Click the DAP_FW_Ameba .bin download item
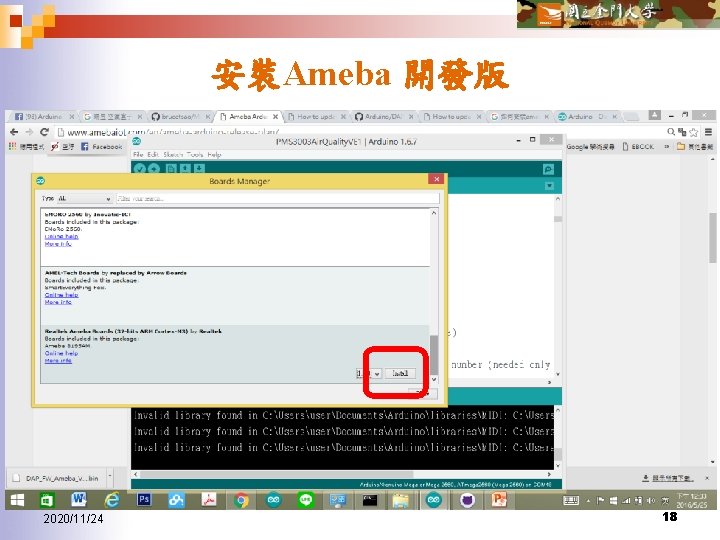Image resolution: width=720 pixels, height=540 pixels. pyautogui.click(x=56, y=478)
